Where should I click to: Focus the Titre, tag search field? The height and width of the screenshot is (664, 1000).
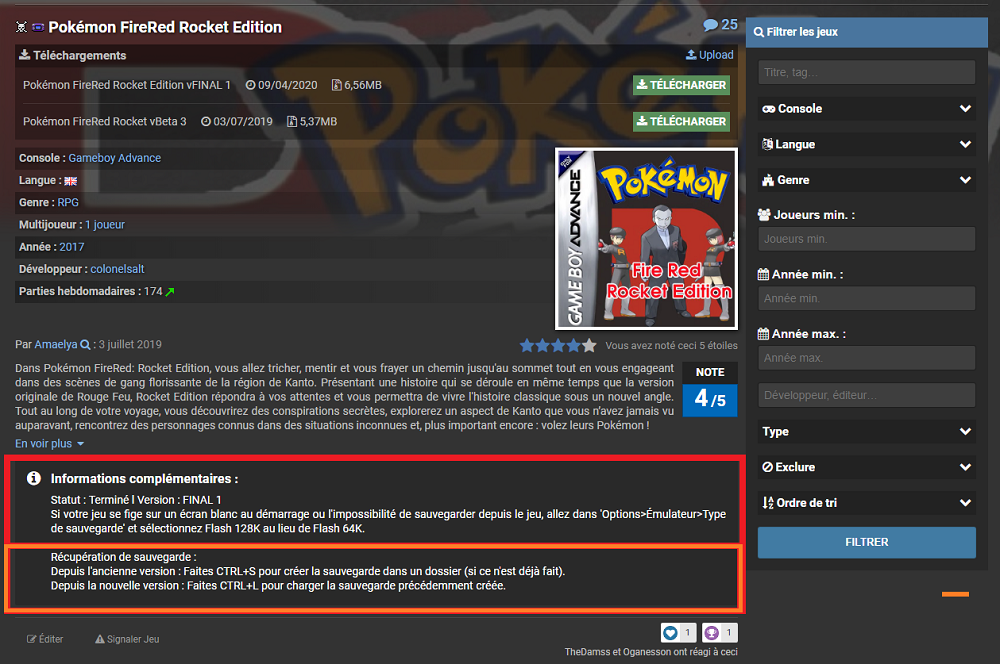(866, 72)
